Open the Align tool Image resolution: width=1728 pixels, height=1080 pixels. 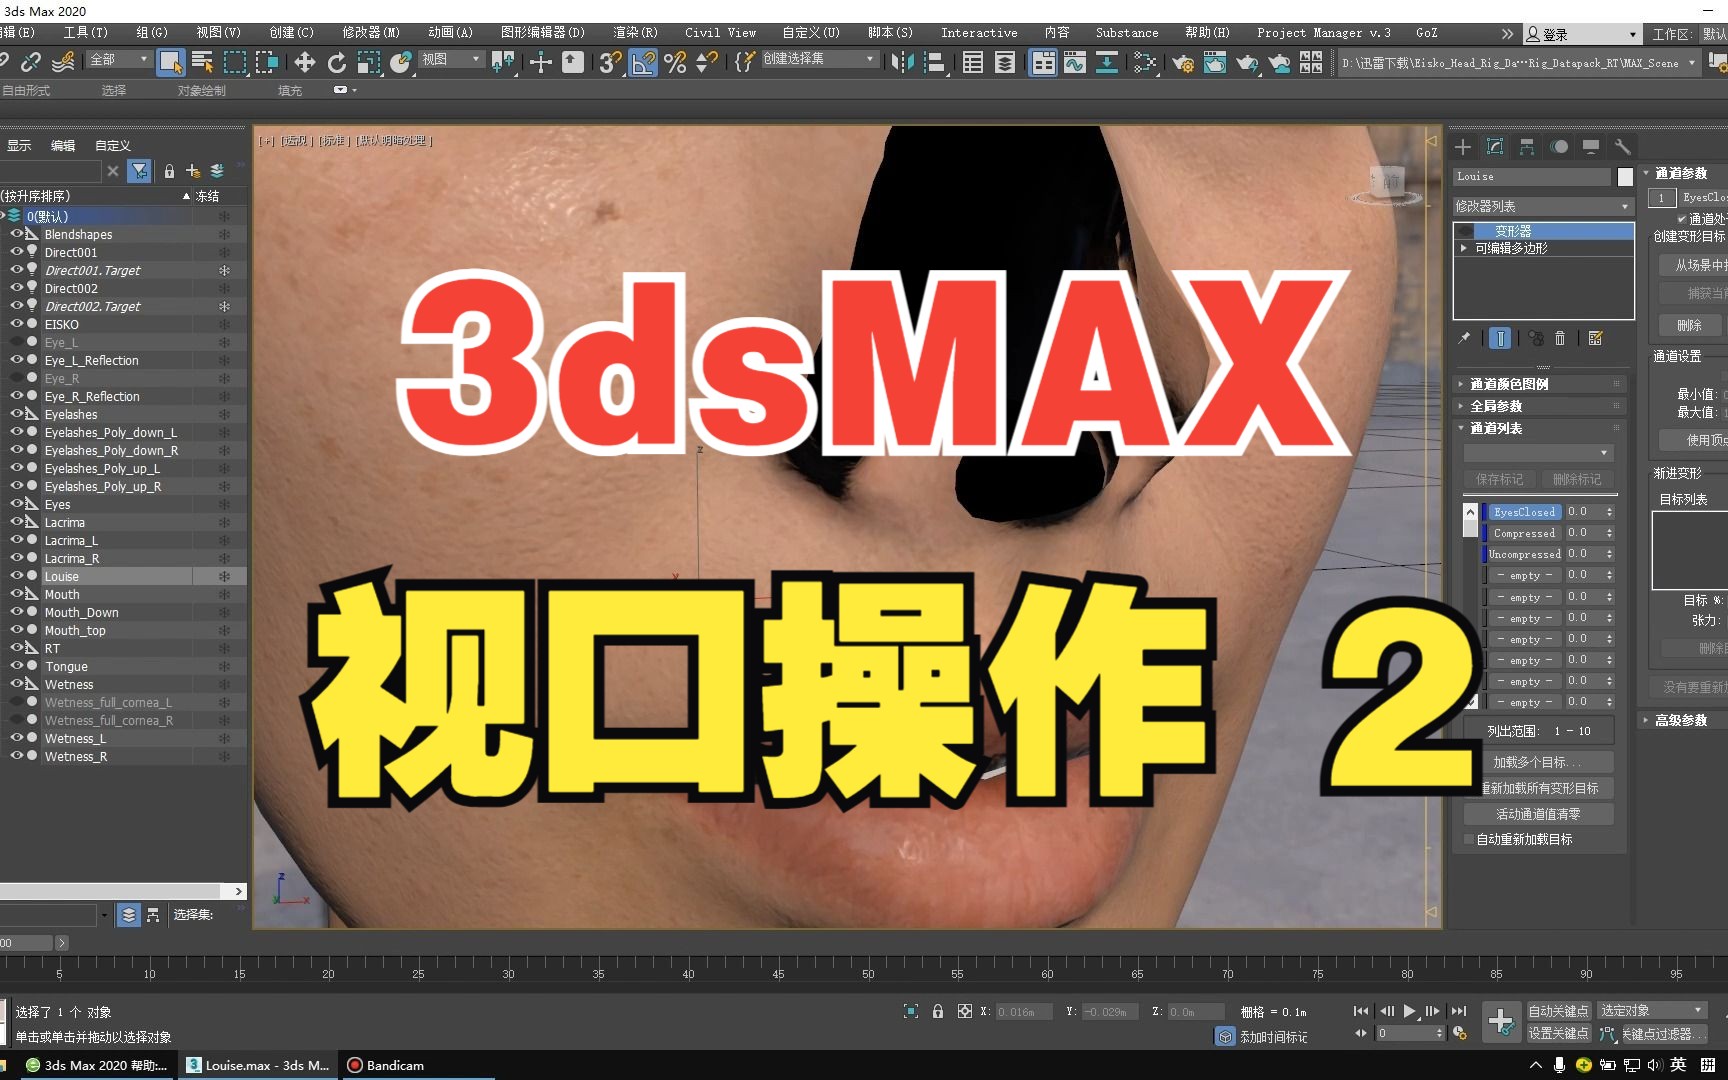[936, 63]
